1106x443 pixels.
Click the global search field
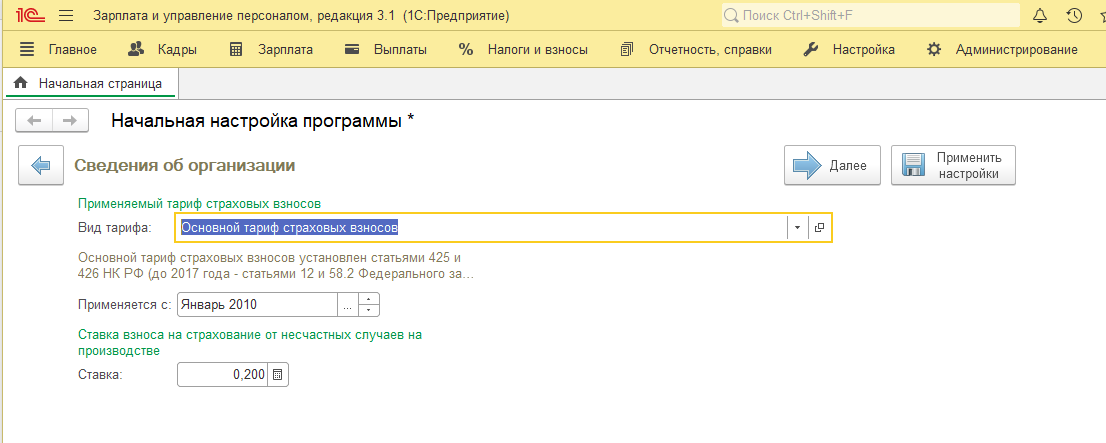870,16
